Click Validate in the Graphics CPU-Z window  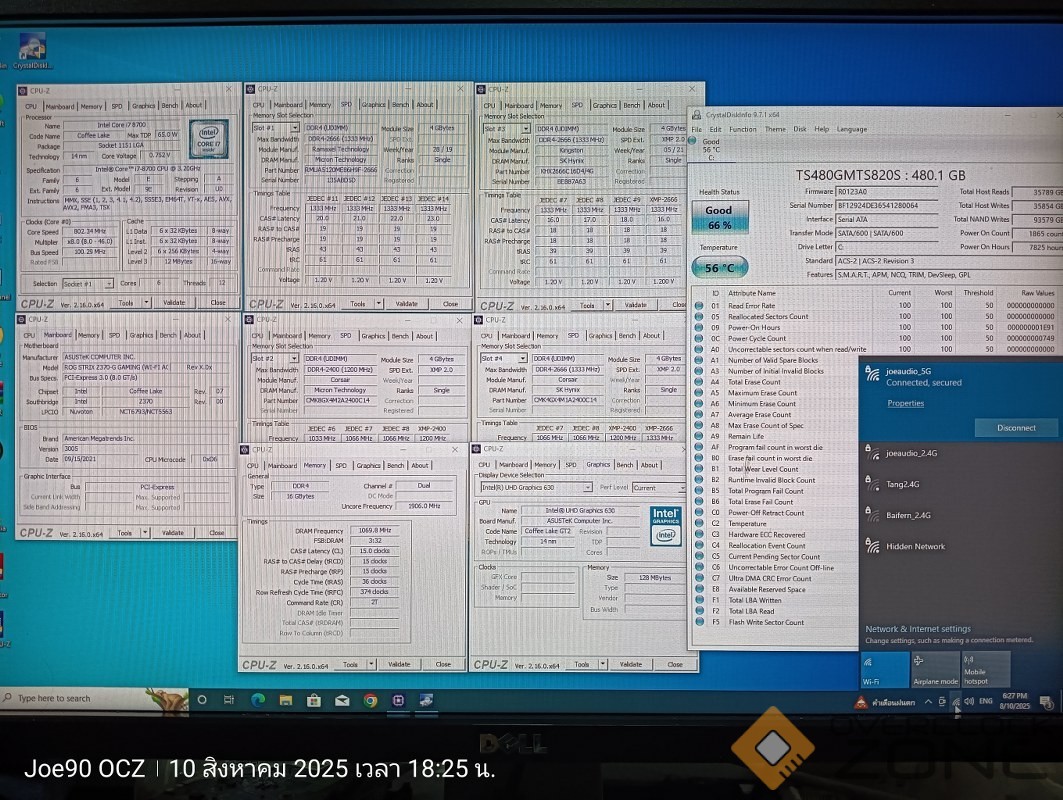tap(630, 664)
